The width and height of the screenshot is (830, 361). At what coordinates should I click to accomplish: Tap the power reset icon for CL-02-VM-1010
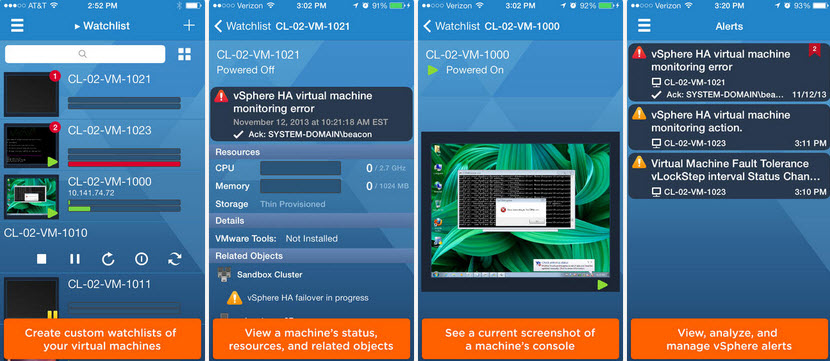click(141, 259)
